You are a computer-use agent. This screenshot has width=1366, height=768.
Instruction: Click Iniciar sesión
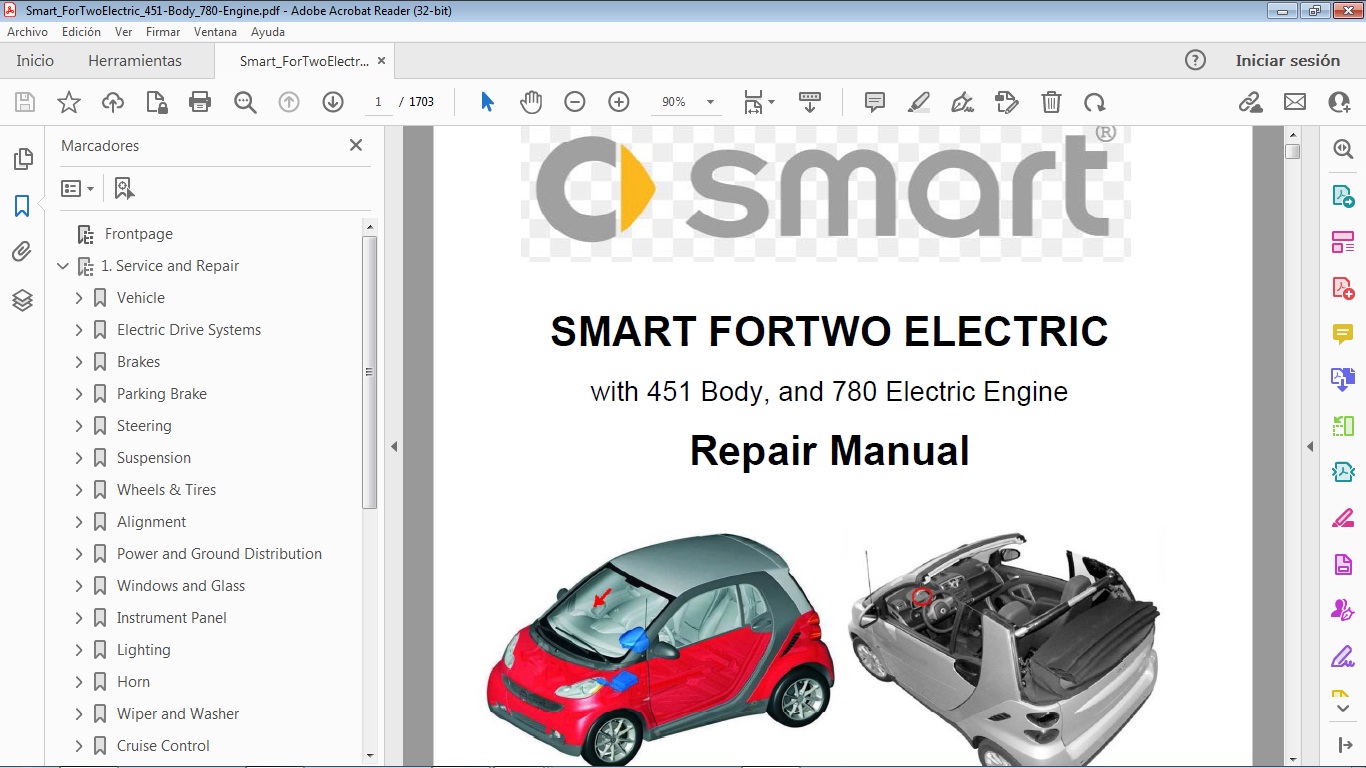(x=1288, y=60)
